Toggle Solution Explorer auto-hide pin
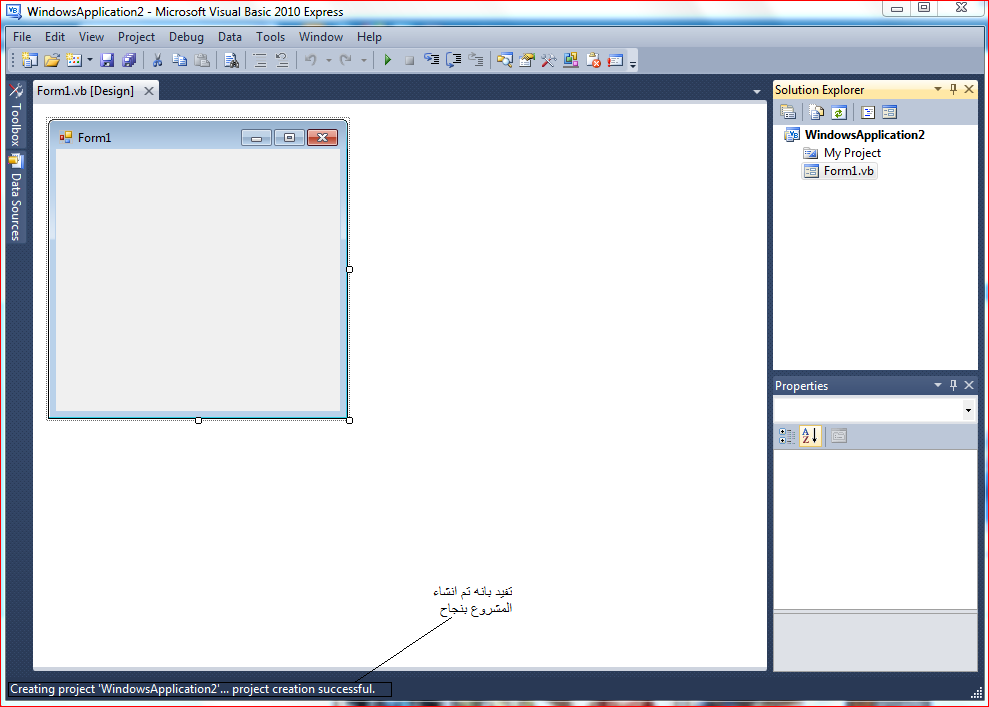Viewport: 989px width, 707px height. pos(954,89)
